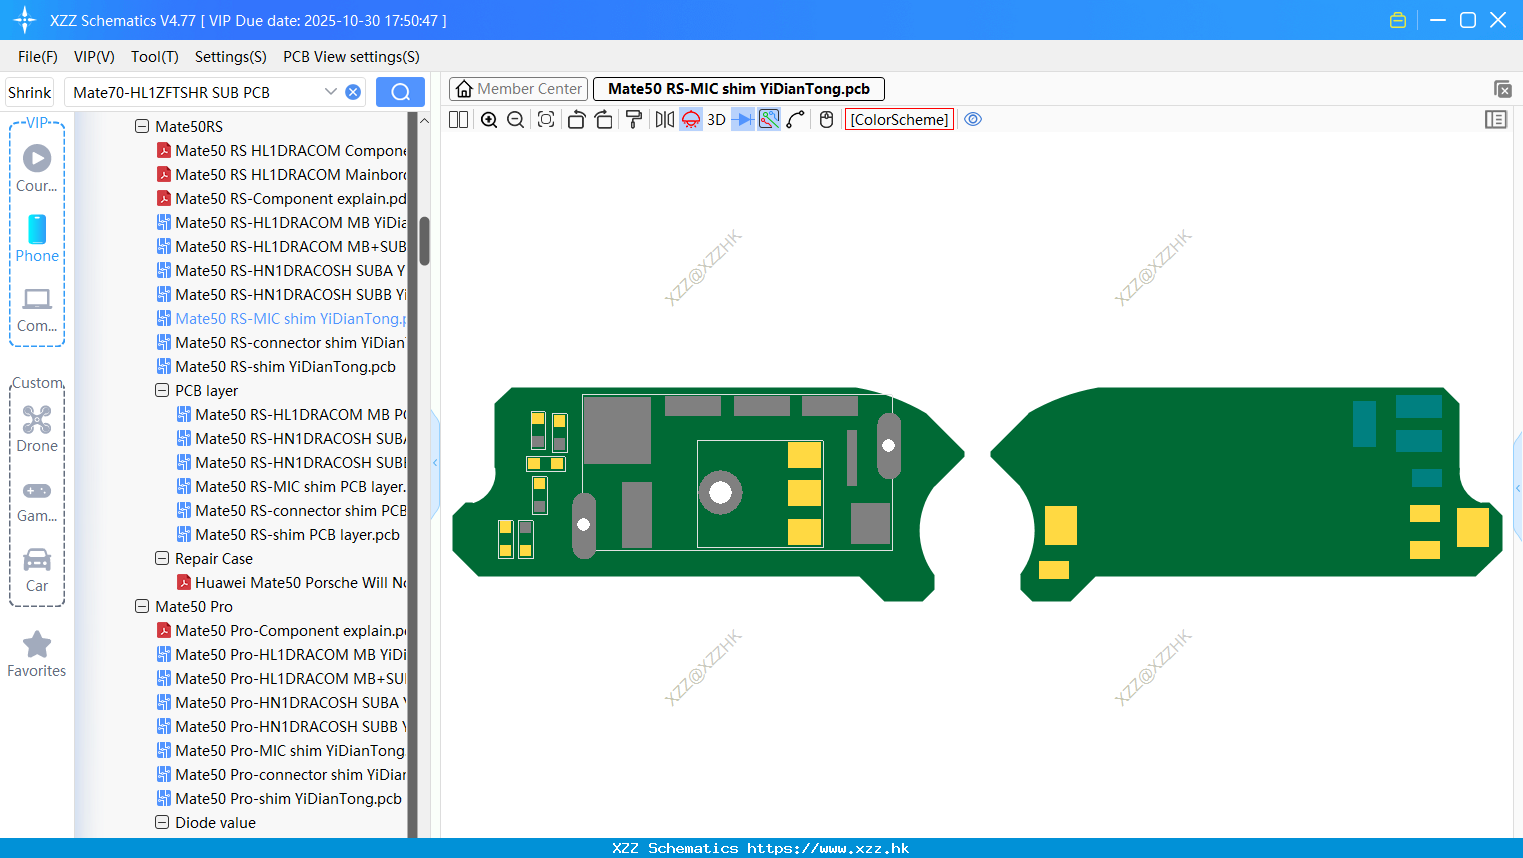Open the Tool(T) menu
1523x858 pixels.
coord(155,57)
